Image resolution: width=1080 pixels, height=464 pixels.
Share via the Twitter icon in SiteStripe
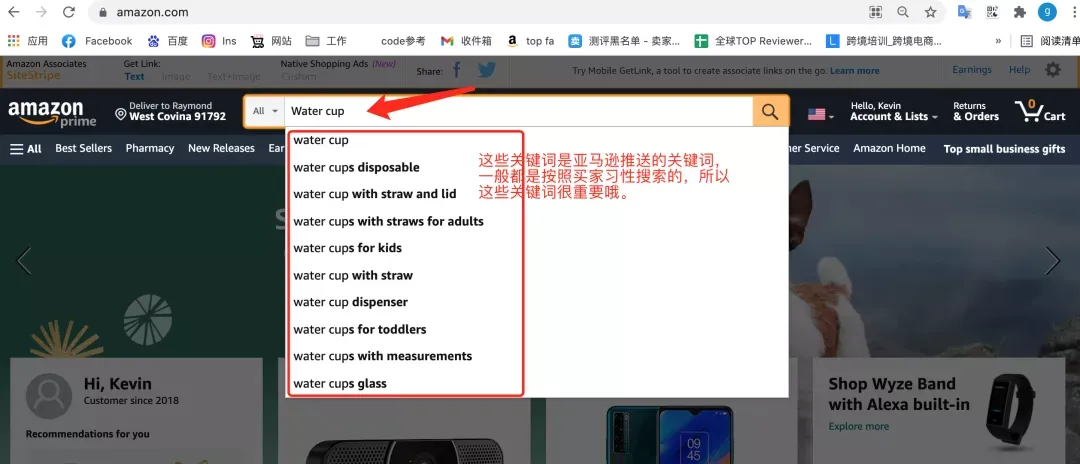[x=487, y=70]
